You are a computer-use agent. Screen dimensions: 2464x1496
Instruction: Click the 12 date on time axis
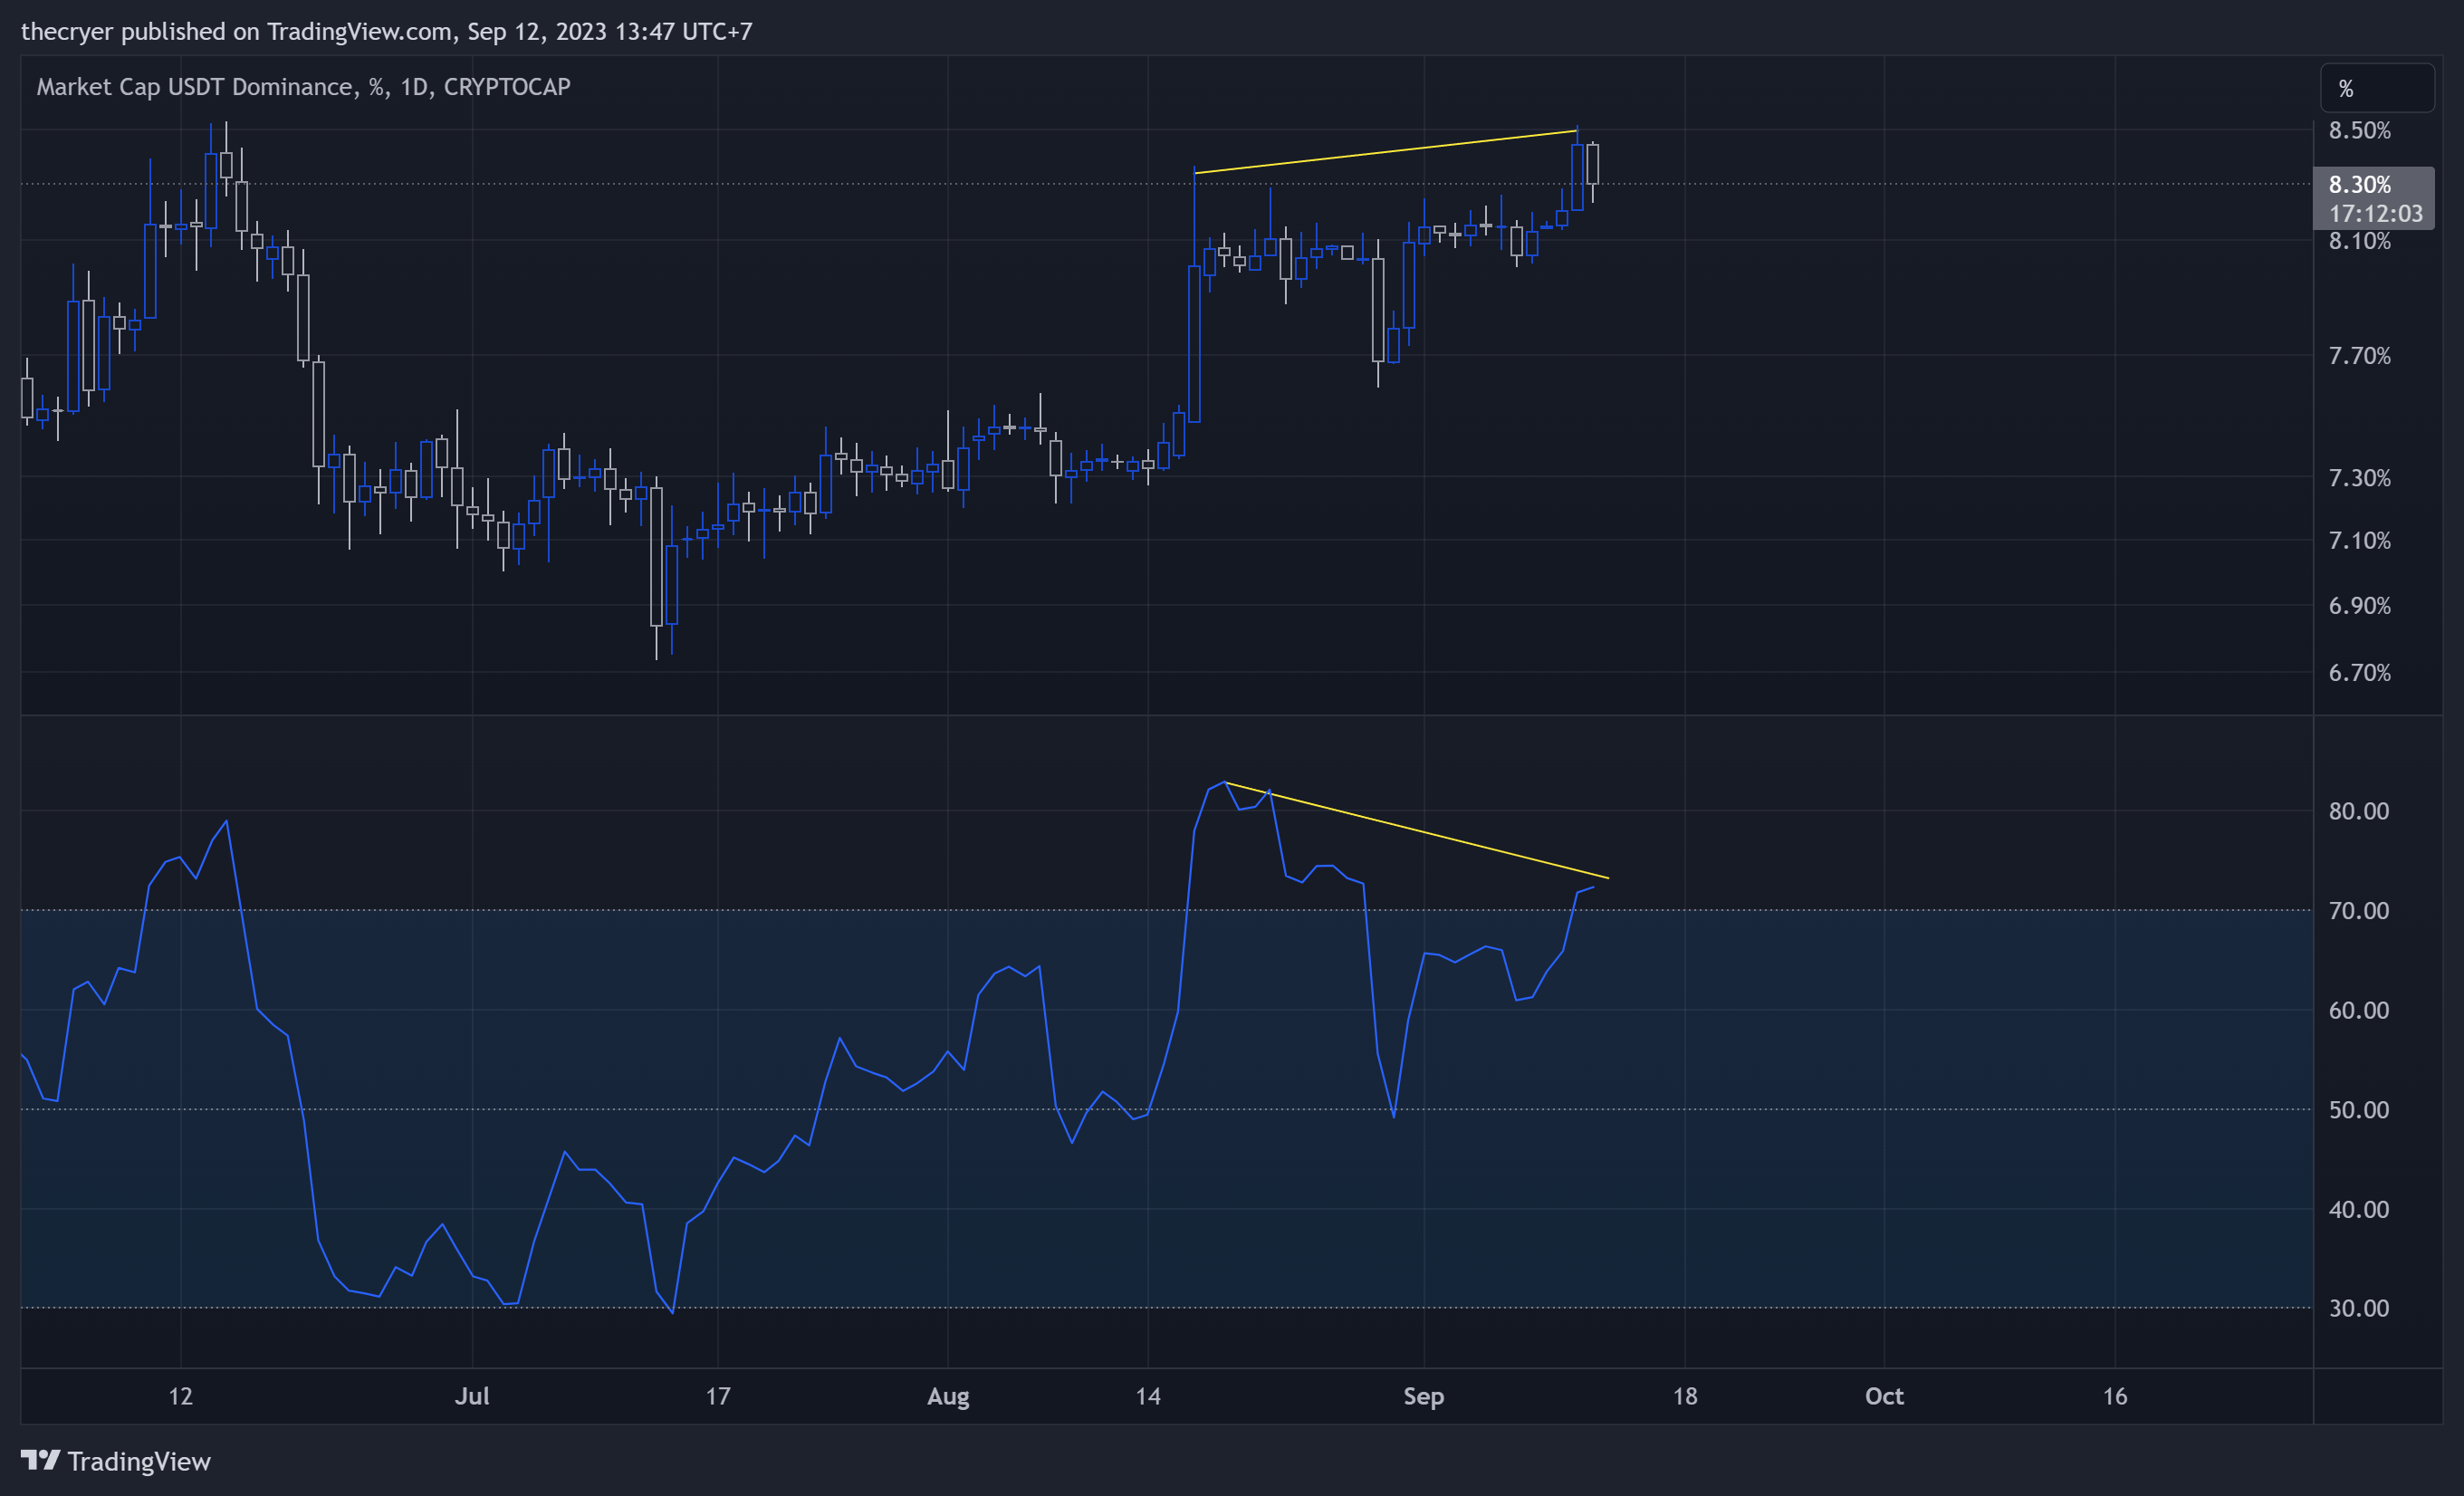[x=180, y=1396]
